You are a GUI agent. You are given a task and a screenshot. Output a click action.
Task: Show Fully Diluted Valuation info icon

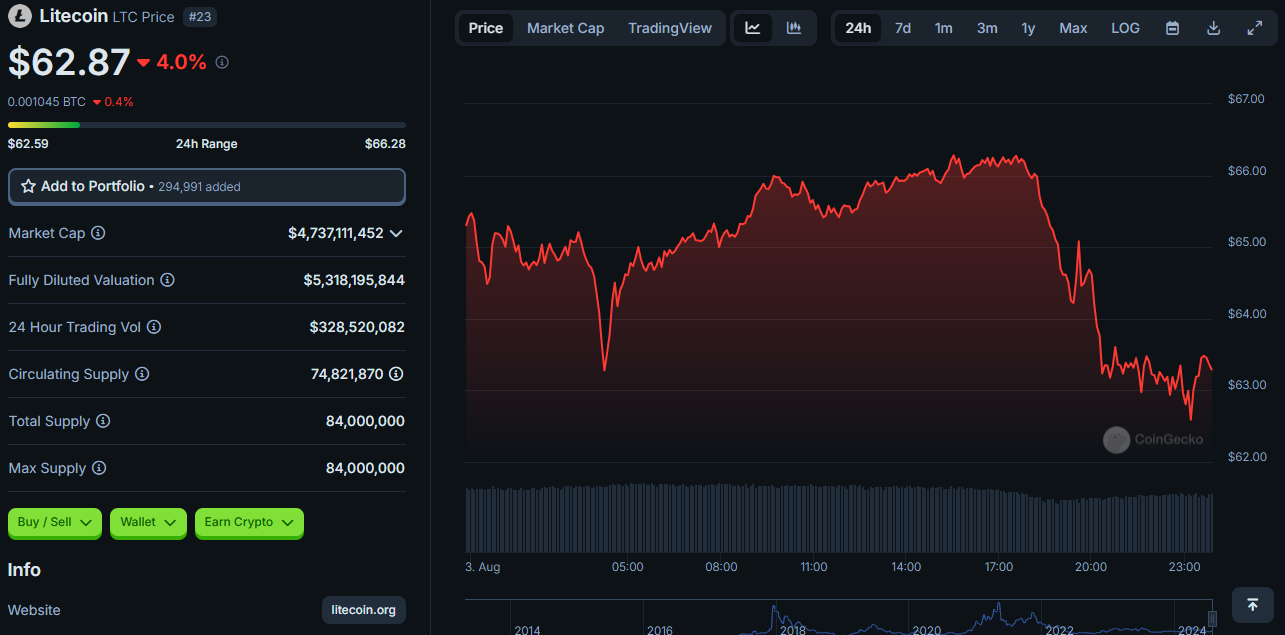click(167, 280)
